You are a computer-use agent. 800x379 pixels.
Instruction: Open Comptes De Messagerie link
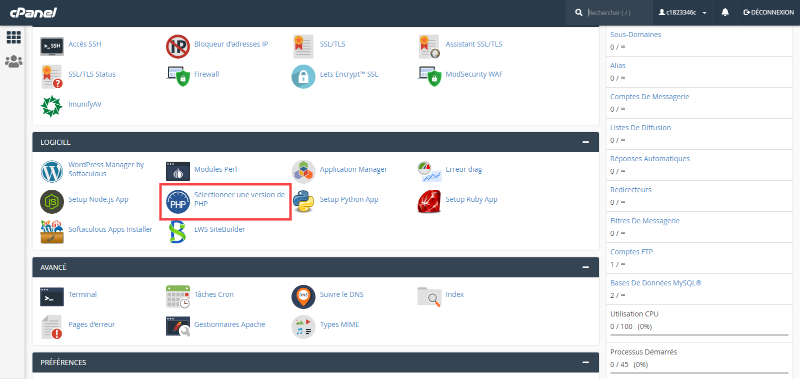[x=649, y=96]
